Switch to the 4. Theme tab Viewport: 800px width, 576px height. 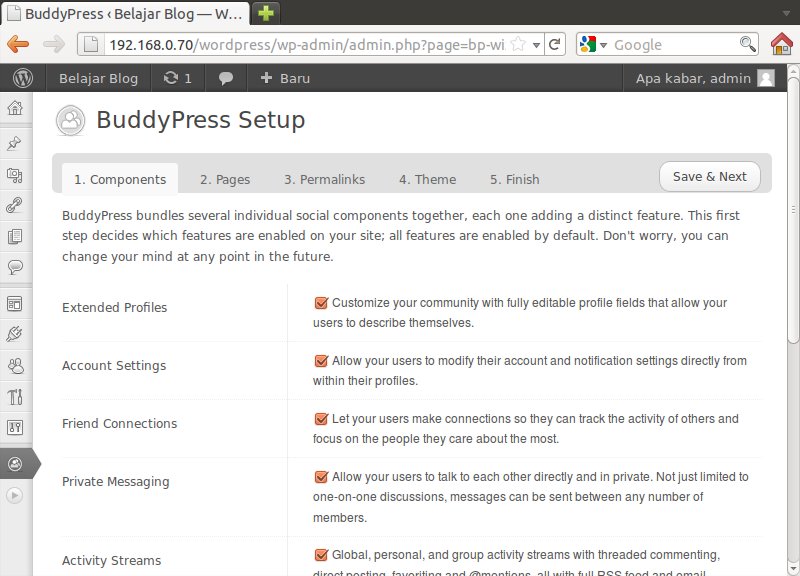tap(428, 180)
